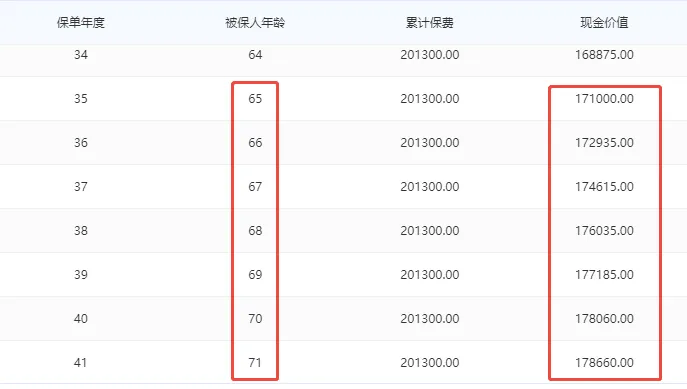Select policy year cell 41
The height and width of the screenshot is (389, 687).
pos(81,363)
